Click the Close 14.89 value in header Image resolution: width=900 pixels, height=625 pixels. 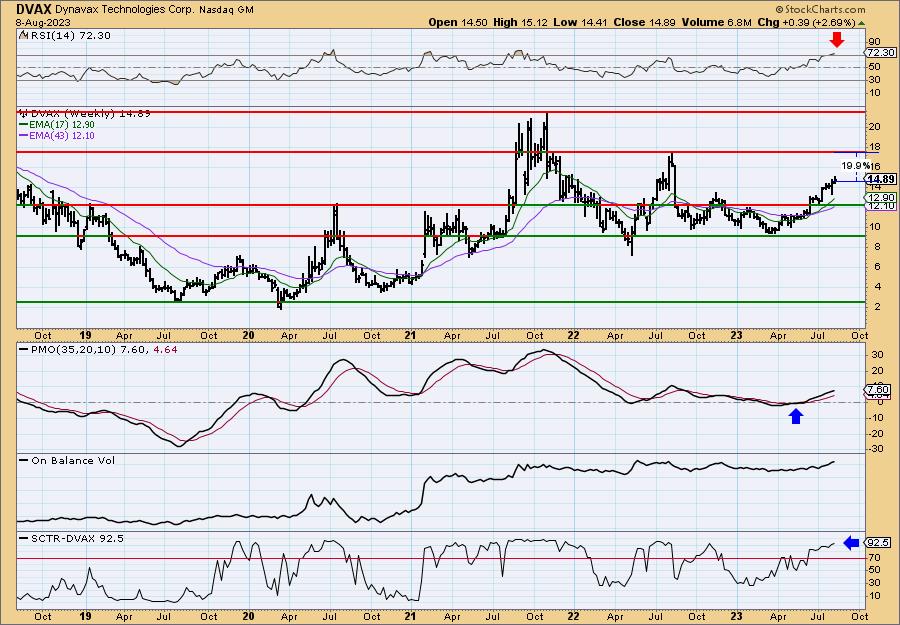click(x=645, y=22)
